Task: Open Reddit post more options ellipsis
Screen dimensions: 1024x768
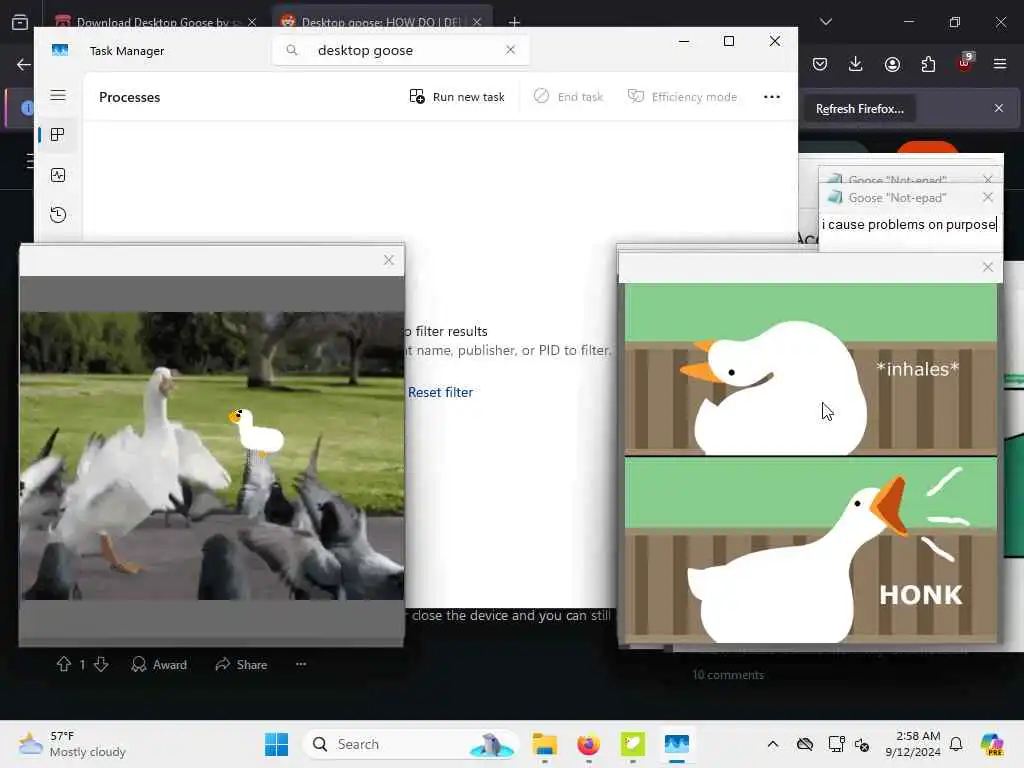Action: tap(301, 664)
